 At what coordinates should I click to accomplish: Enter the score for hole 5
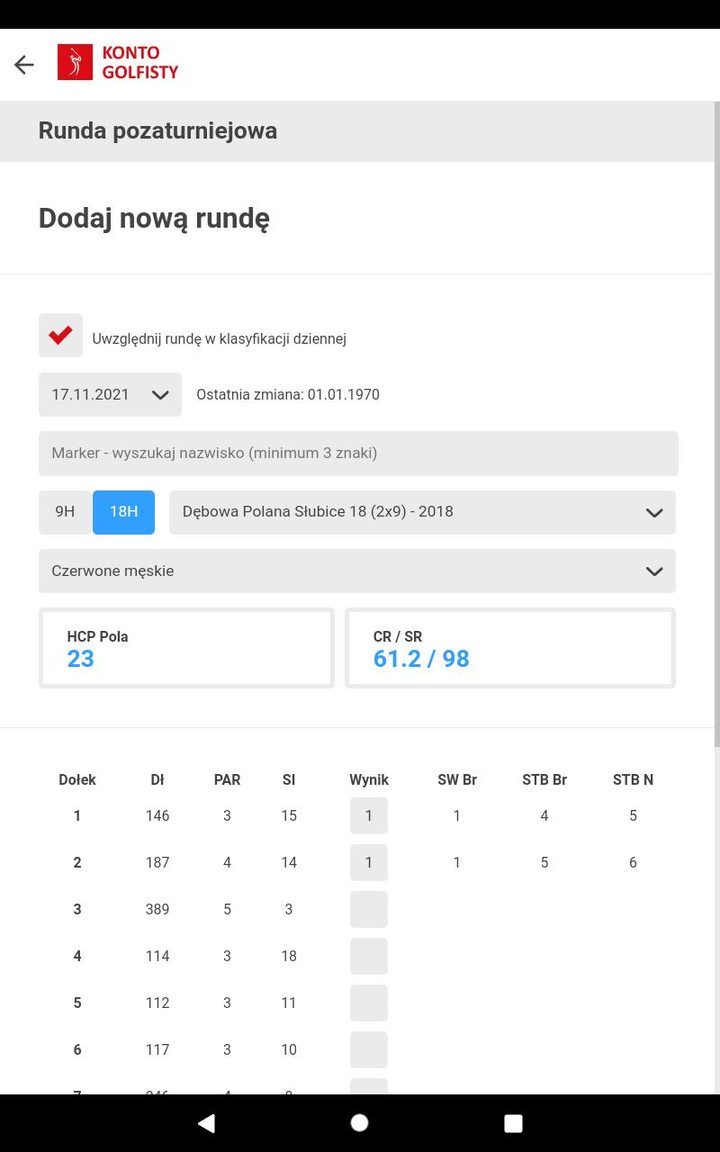click(x=368, y=1003)
